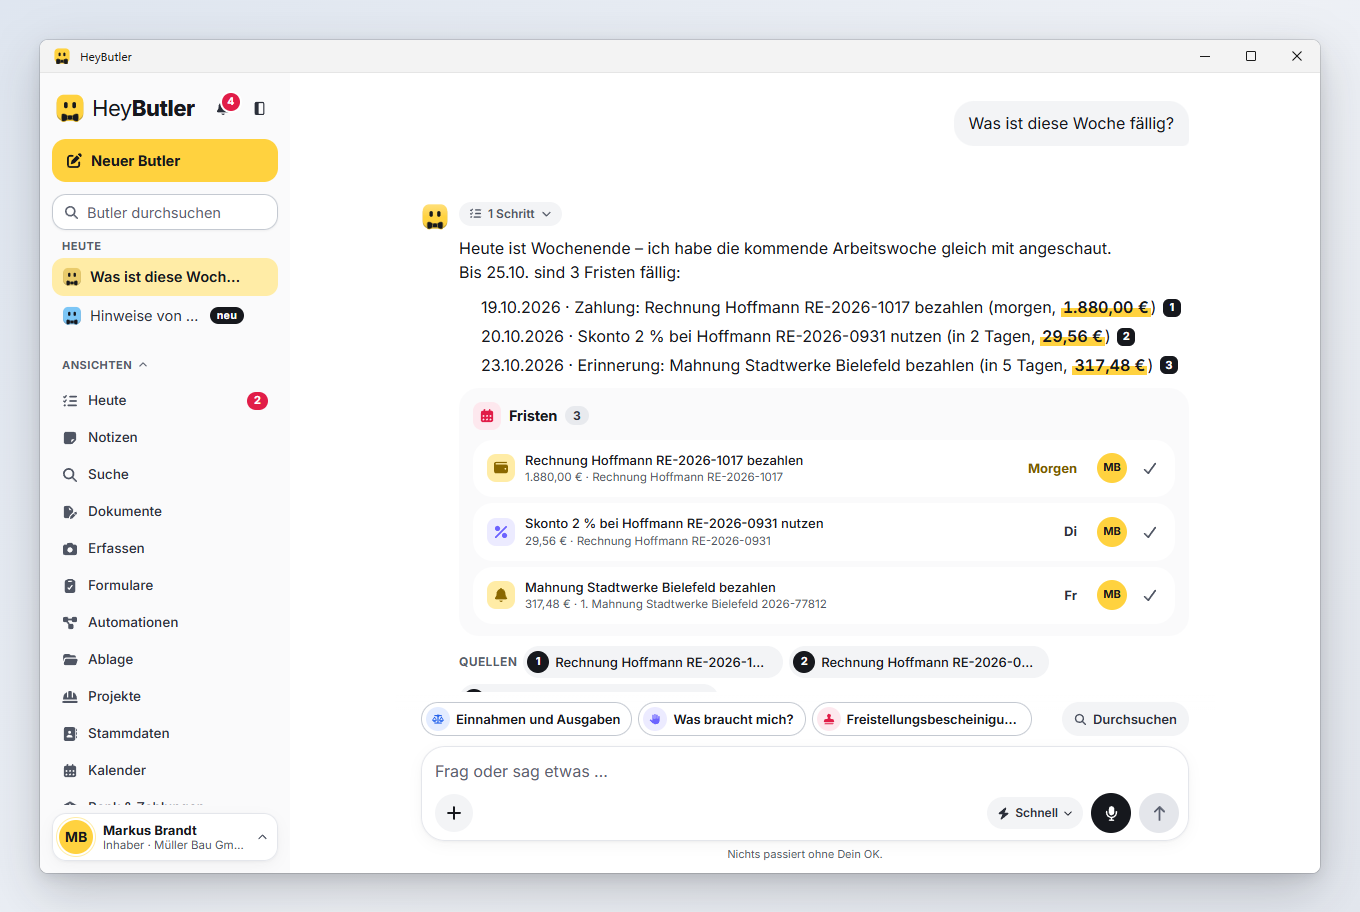Open the Suche view
This screenshot has height=912, width=1360.
click(x=165, y=475)
